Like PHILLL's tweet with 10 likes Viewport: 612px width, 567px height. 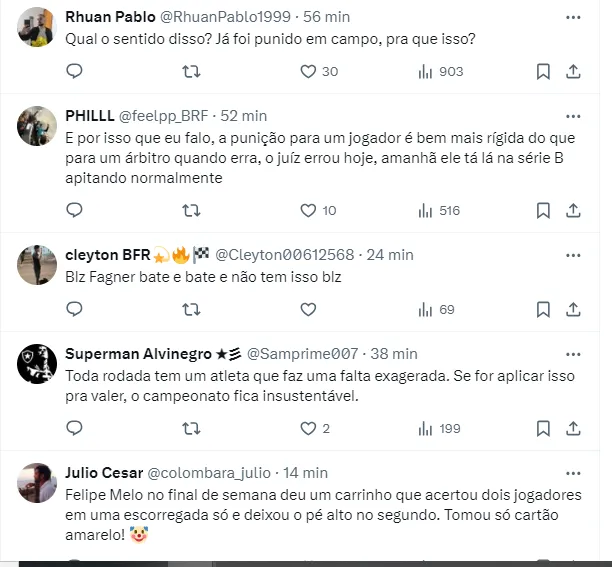[309, 210]
